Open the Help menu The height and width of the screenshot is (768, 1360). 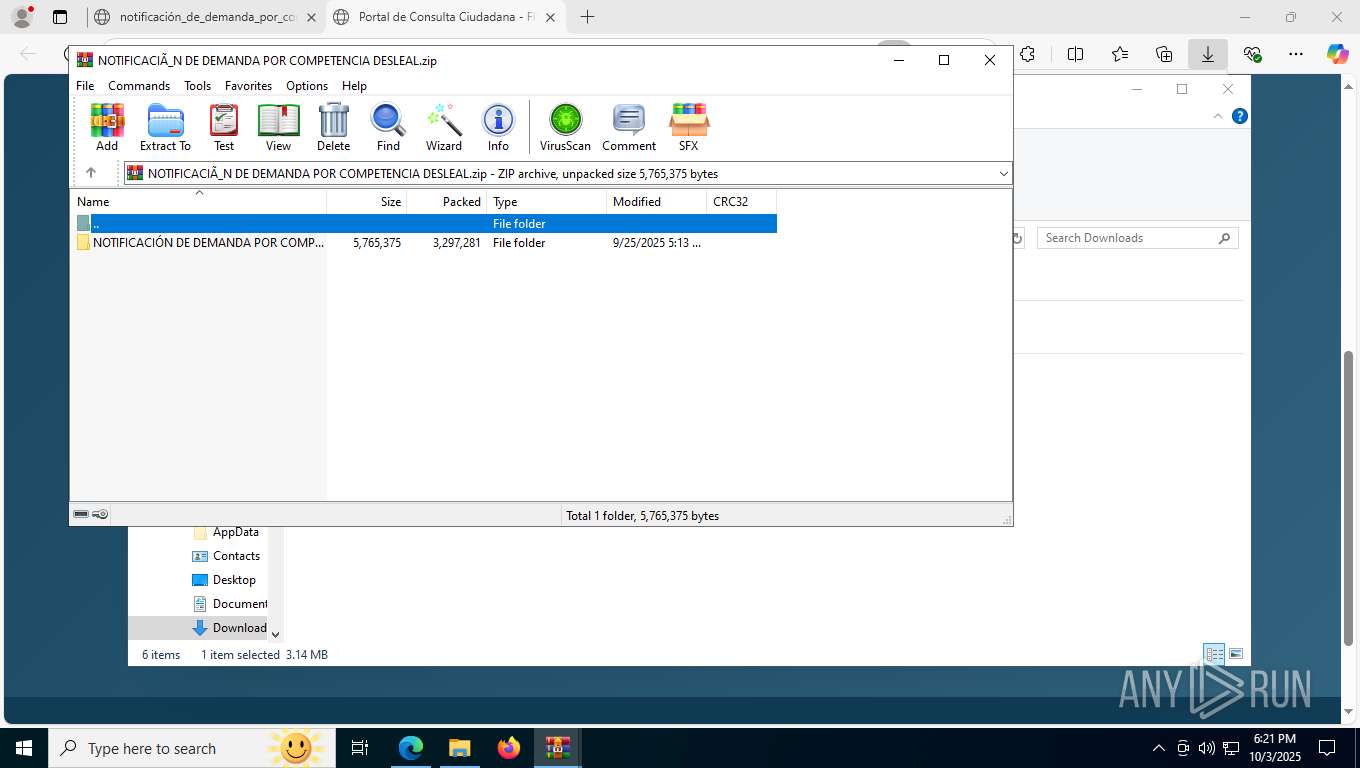354,86
